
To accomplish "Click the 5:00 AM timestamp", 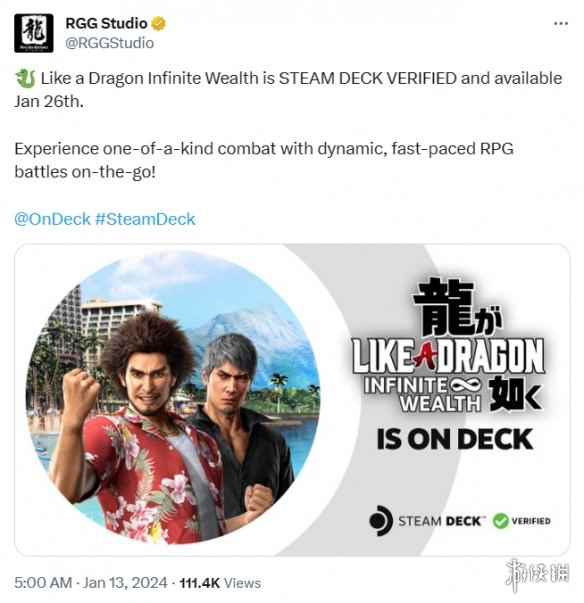I will [43, 583].
